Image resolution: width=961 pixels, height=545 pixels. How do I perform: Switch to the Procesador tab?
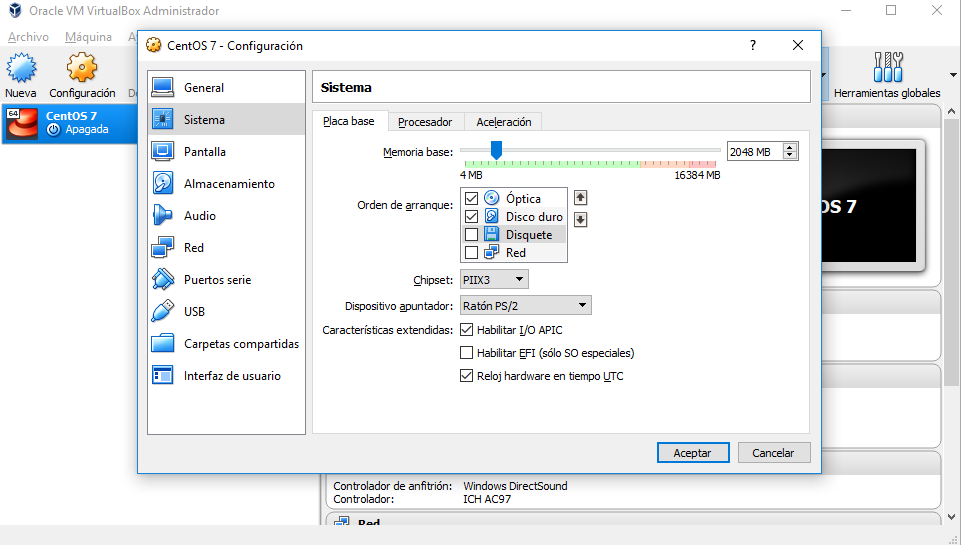click(425, 122)
